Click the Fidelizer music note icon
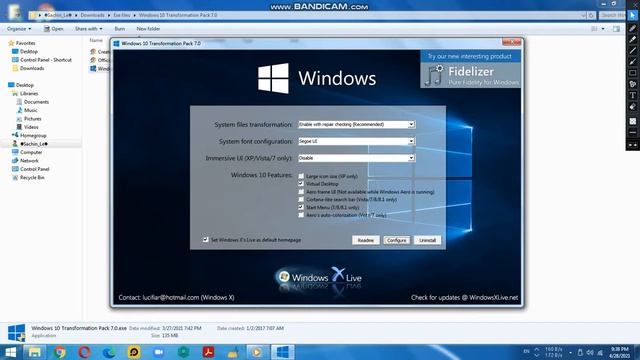 (x=433, y=75)
